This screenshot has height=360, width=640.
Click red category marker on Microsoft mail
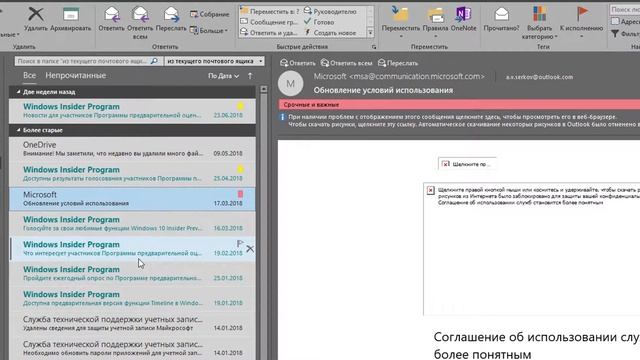[240, 194]
